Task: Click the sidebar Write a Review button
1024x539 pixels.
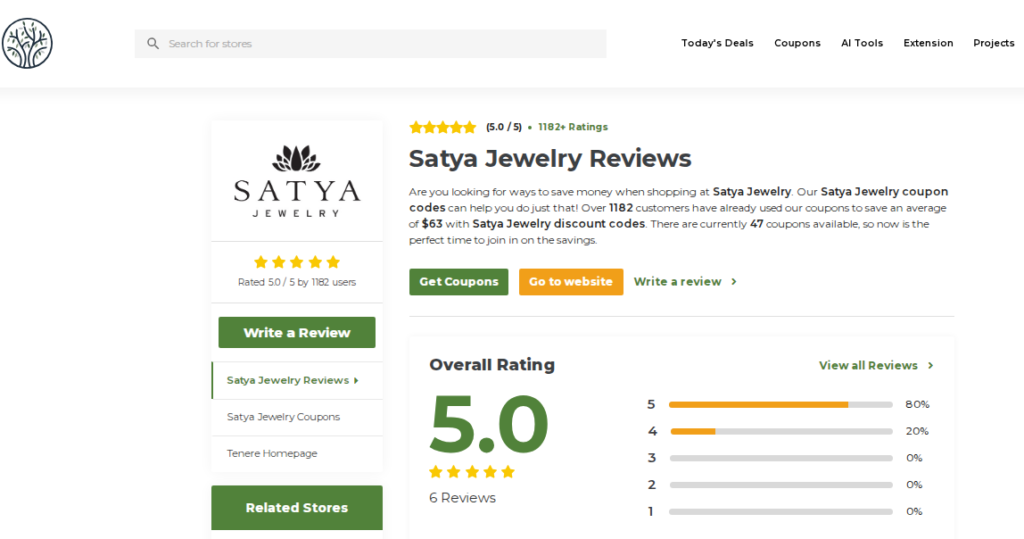Action: click(296, 333)
